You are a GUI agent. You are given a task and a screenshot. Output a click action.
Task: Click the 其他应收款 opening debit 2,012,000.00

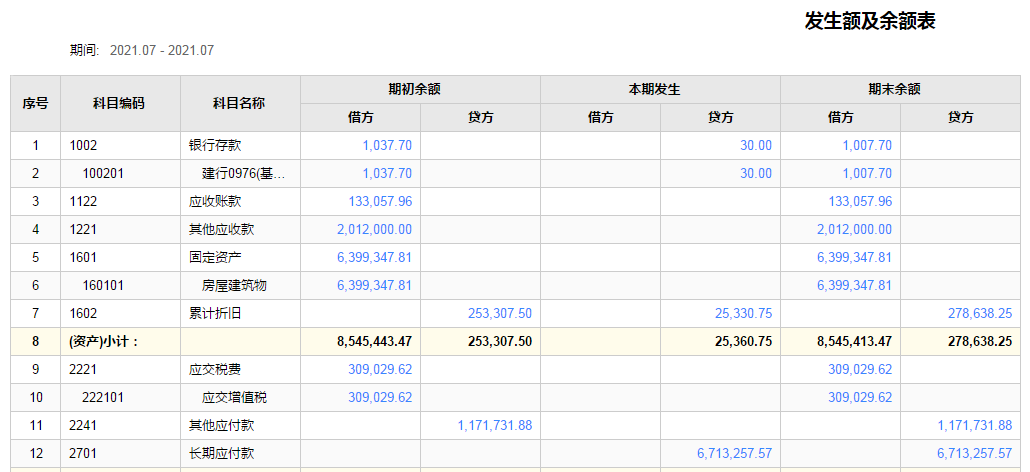coord(374,230)
